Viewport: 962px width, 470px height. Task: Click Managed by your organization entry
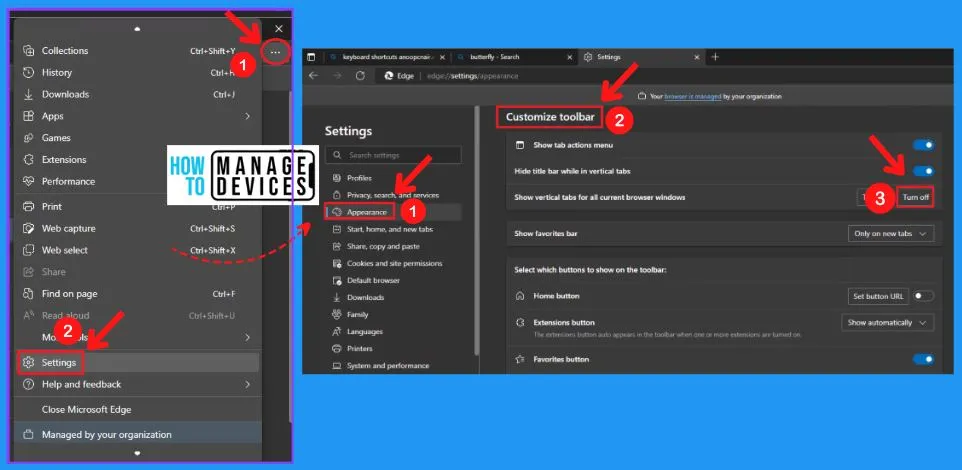136,434
